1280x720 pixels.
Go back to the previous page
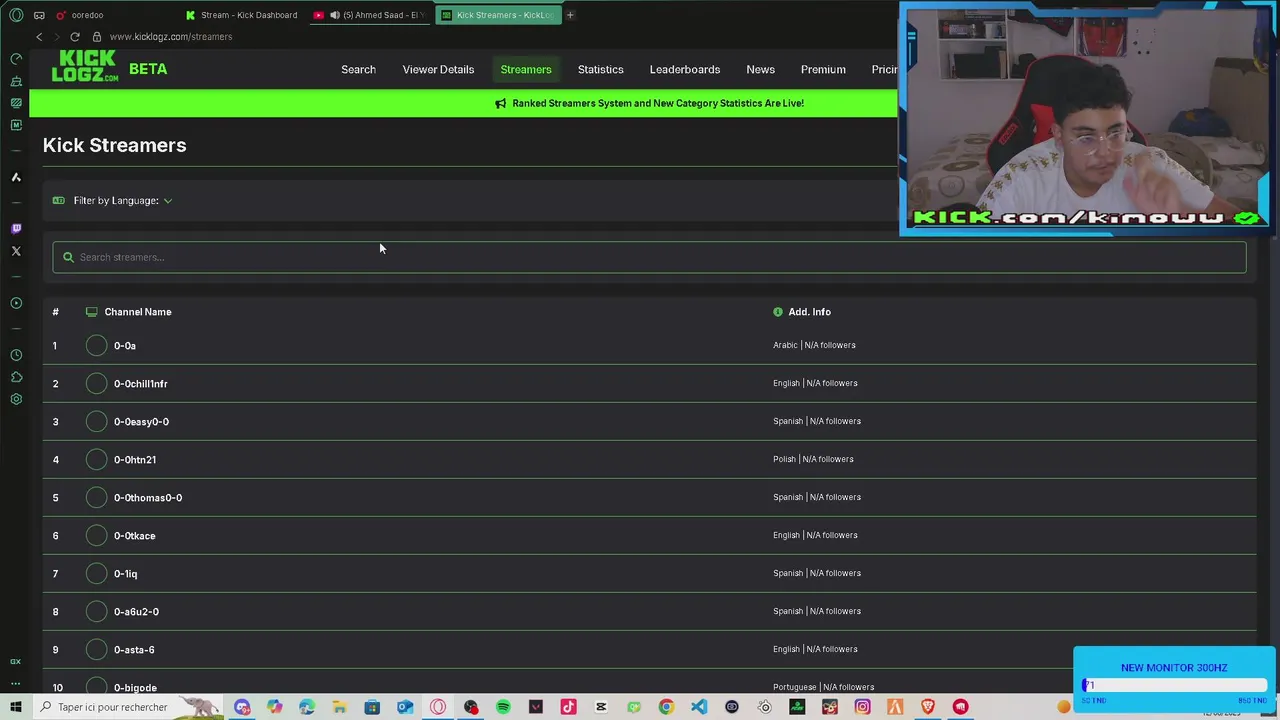[39, 37]
